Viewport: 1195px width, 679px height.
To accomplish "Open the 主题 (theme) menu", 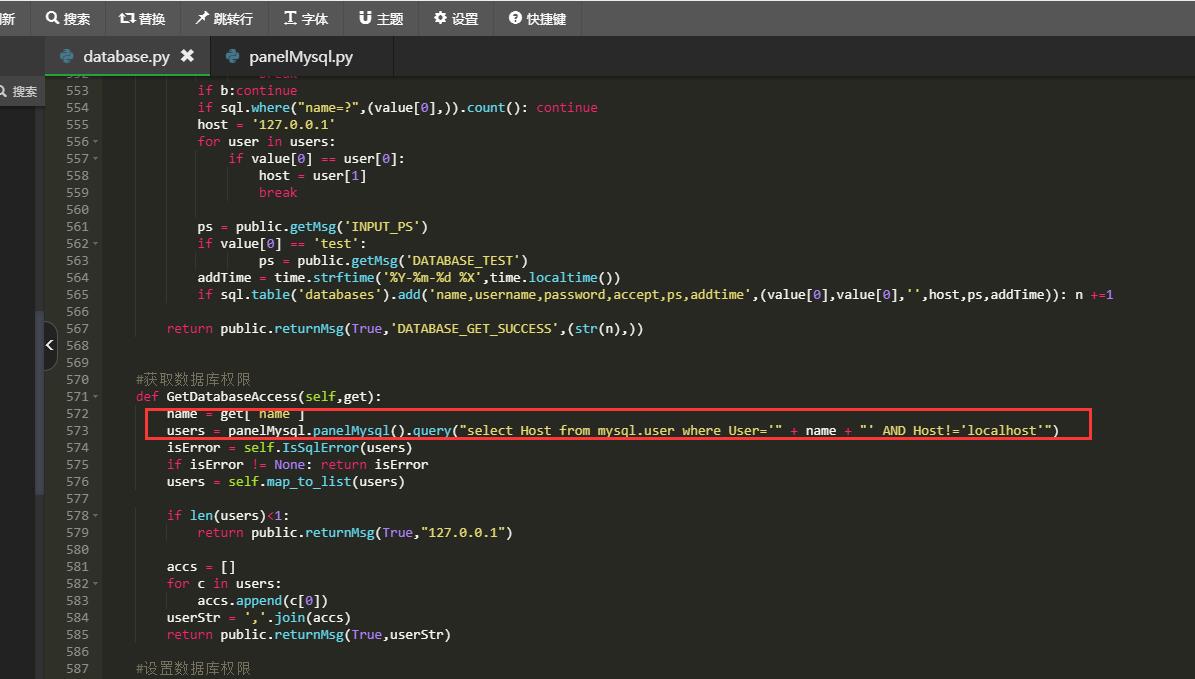I will [x=381, y=18].
